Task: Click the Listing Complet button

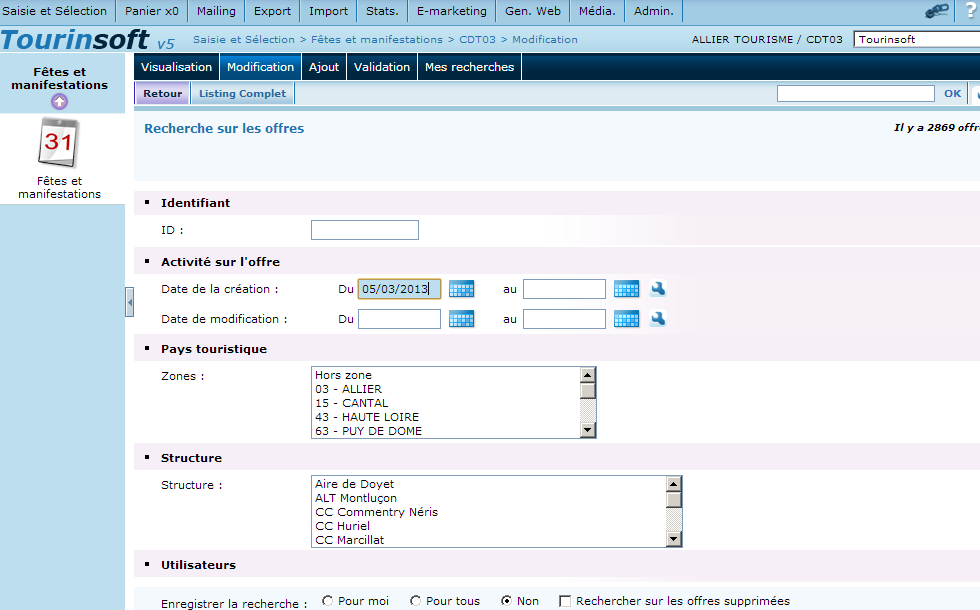Action: 242,94
